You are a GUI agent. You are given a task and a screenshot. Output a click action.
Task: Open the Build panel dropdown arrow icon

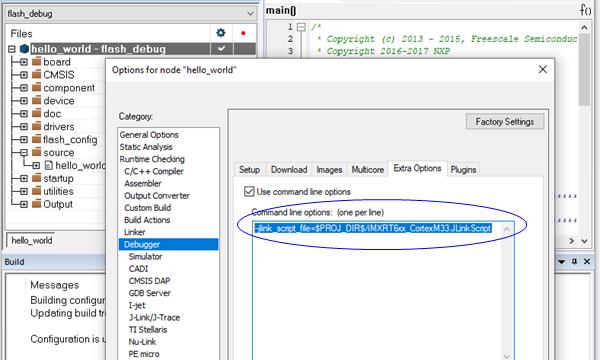coord(561,262)
